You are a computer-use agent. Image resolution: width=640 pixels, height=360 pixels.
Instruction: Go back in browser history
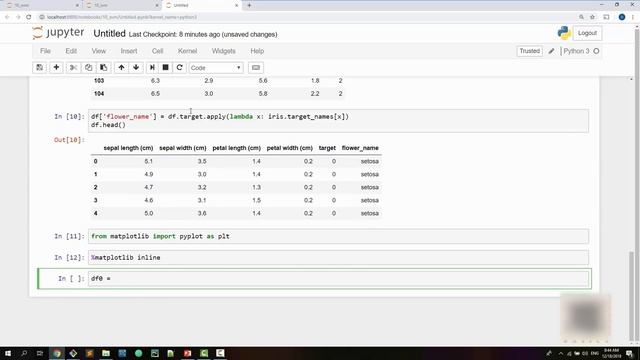[x=7, y=17]
